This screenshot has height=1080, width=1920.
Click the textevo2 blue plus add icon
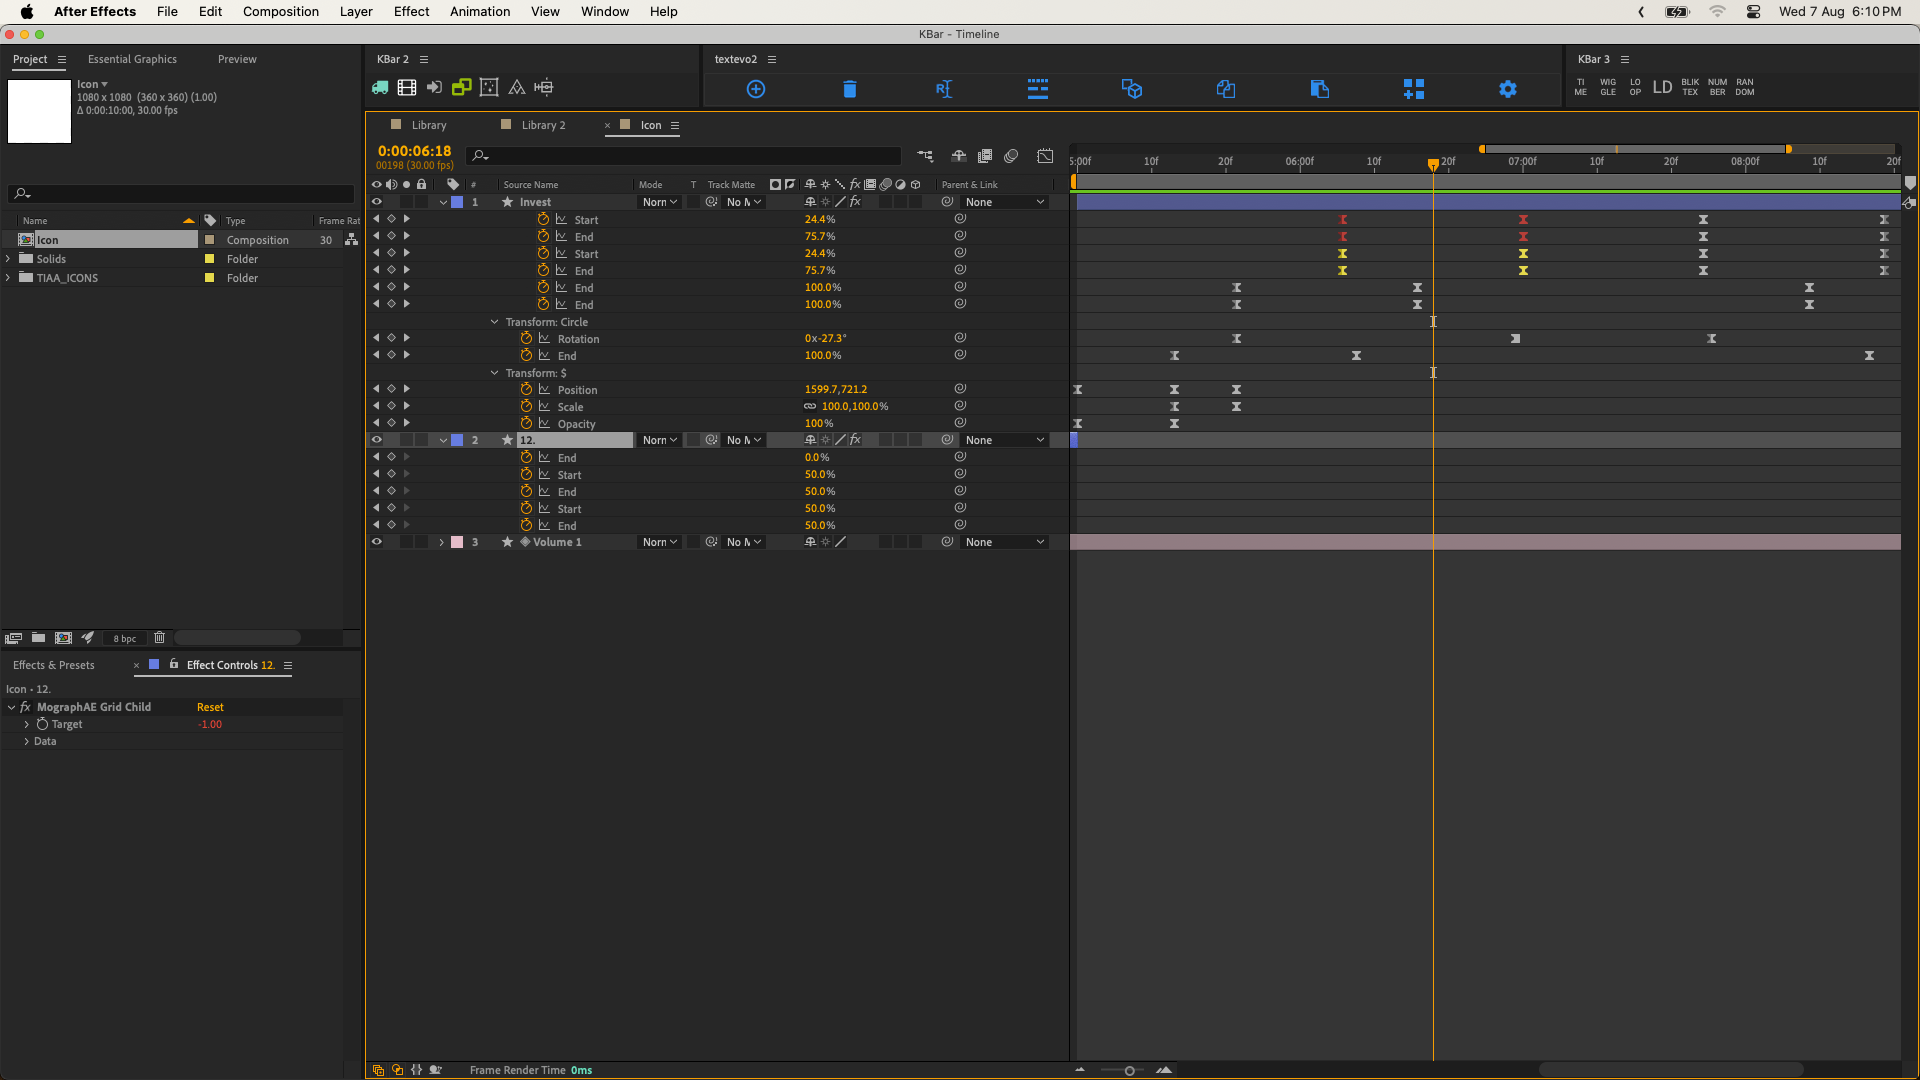click(x=756, y=89)
